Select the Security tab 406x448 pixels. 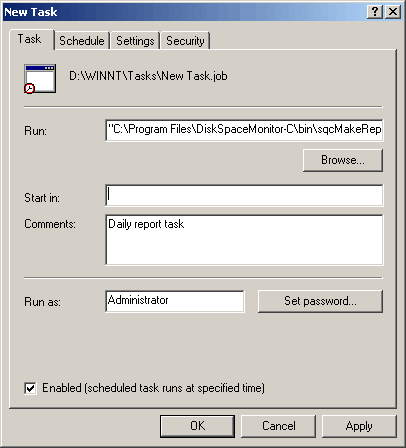[x=185, y=41]
